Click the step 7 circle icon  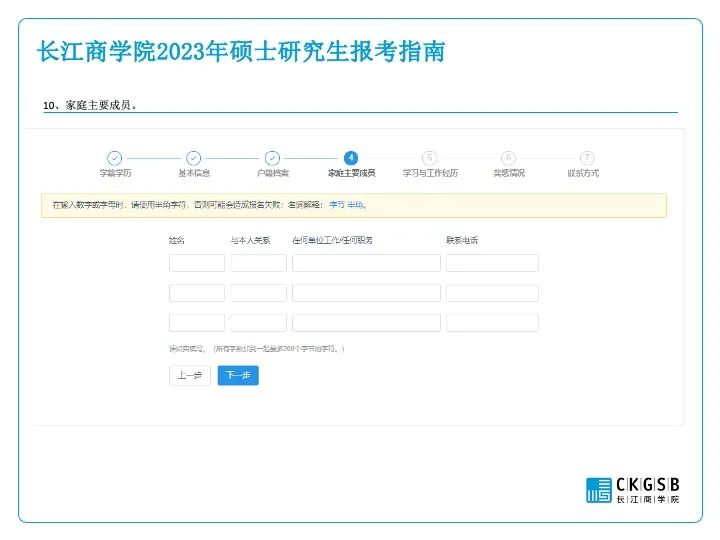coord(587,158)
